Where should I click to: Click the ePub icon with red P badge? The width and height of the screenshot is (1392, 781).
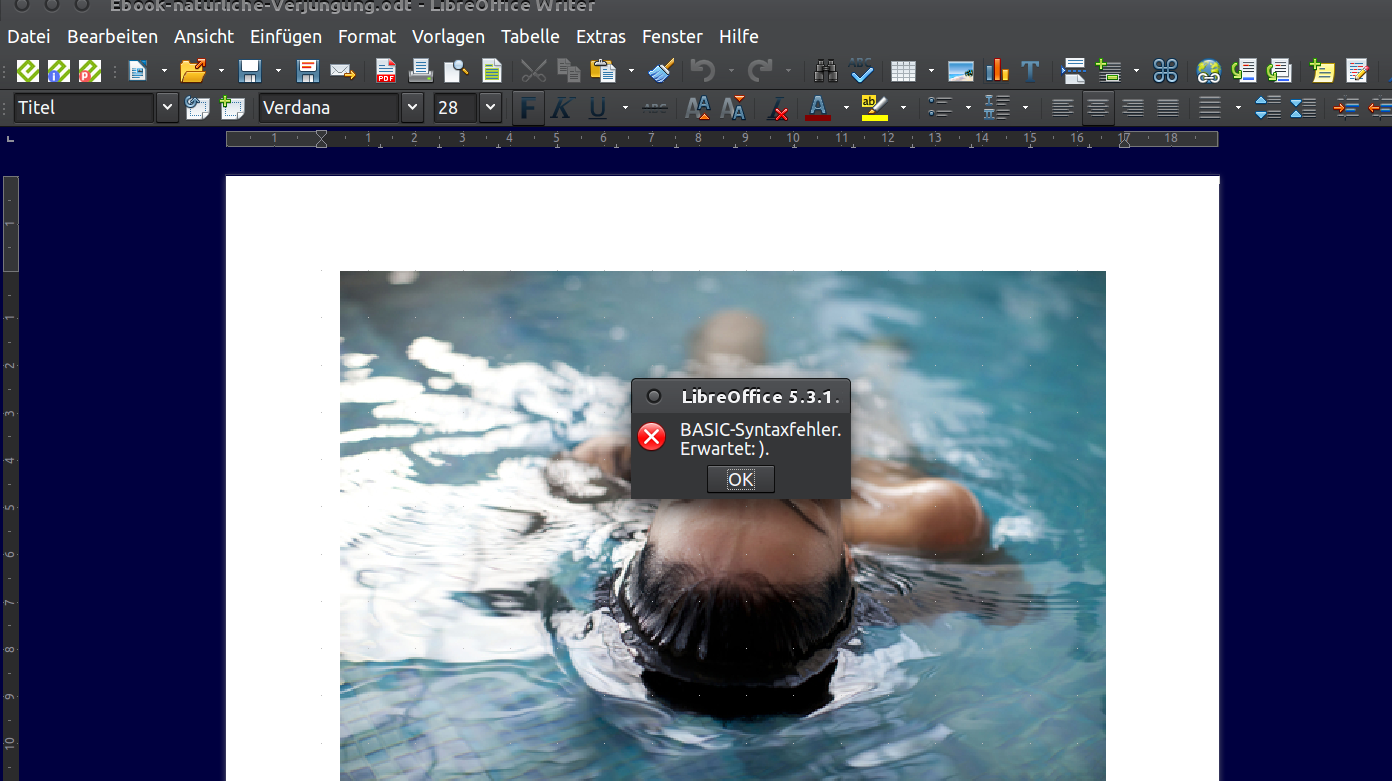pos(90,71)
